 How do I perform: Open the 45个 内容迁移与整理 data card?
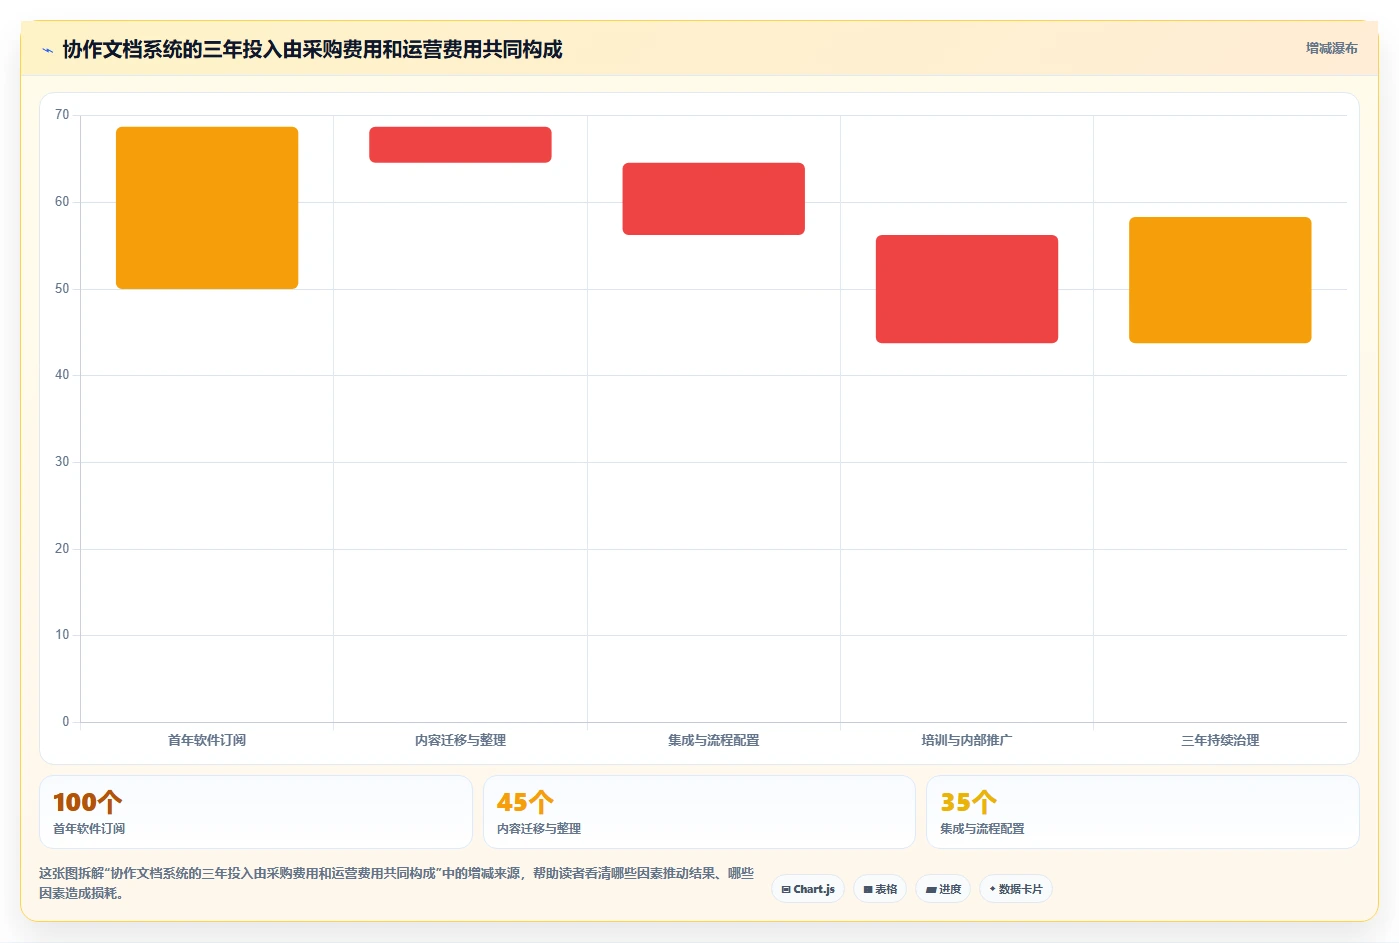[699, 812]
